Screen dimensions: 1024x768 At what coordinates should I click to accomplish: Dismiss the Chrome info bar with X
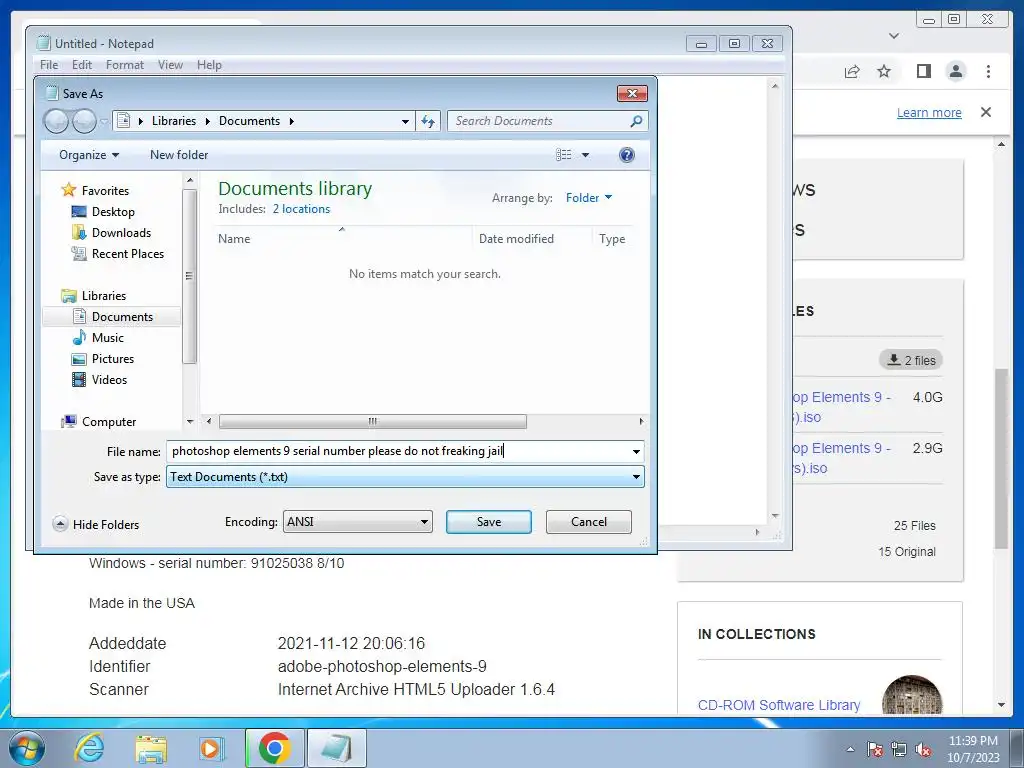(x=986, y=112)
